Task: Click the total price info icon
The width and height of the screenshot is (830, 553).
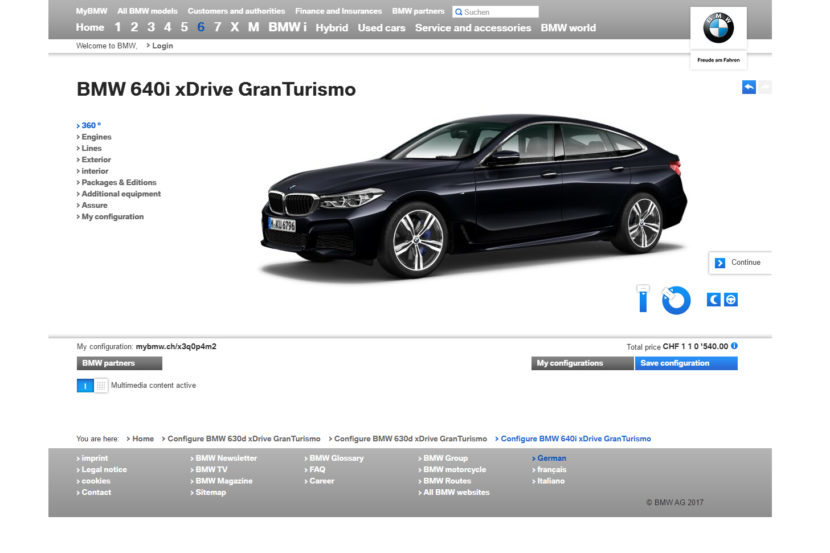Action: [x=734, y=346]
